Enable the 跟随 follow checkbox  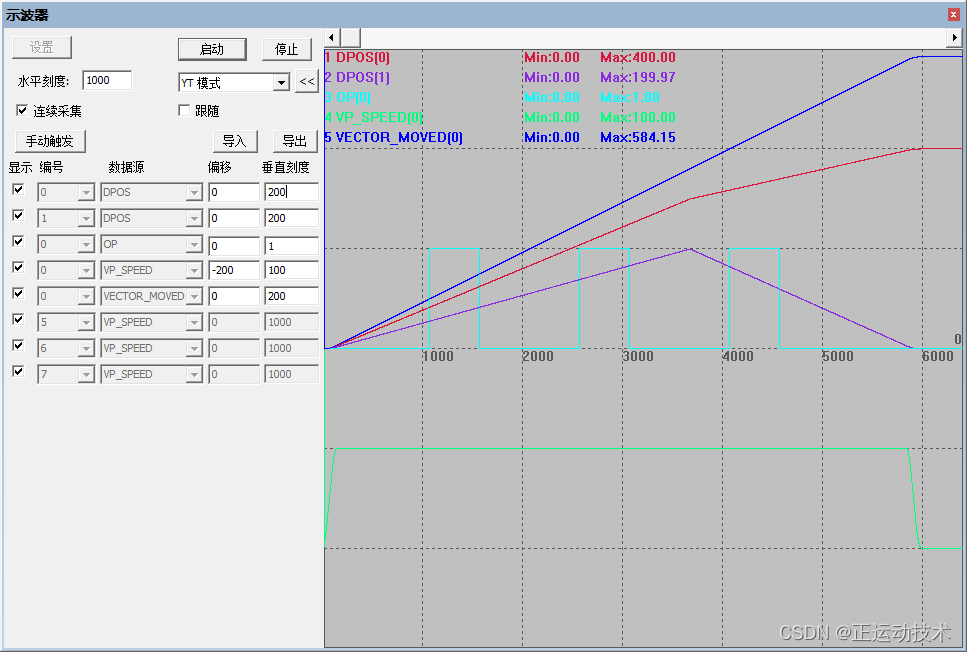pos(184,110)
